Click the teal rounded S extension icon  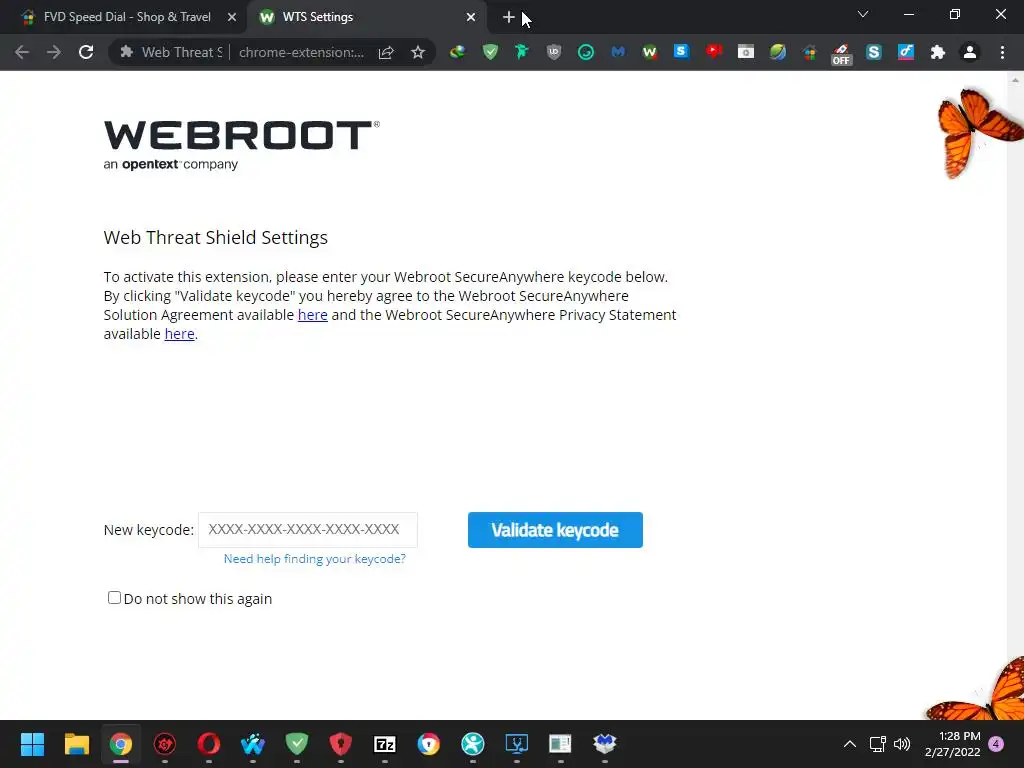873,52
